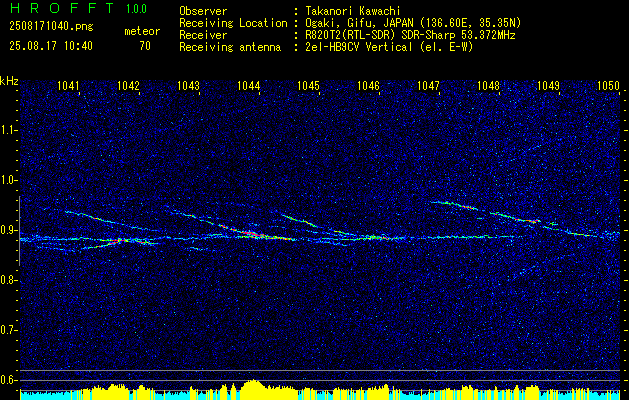Click time axis marker 1043
The width and height of the screenshot is (629, 400).
[189, 85]
